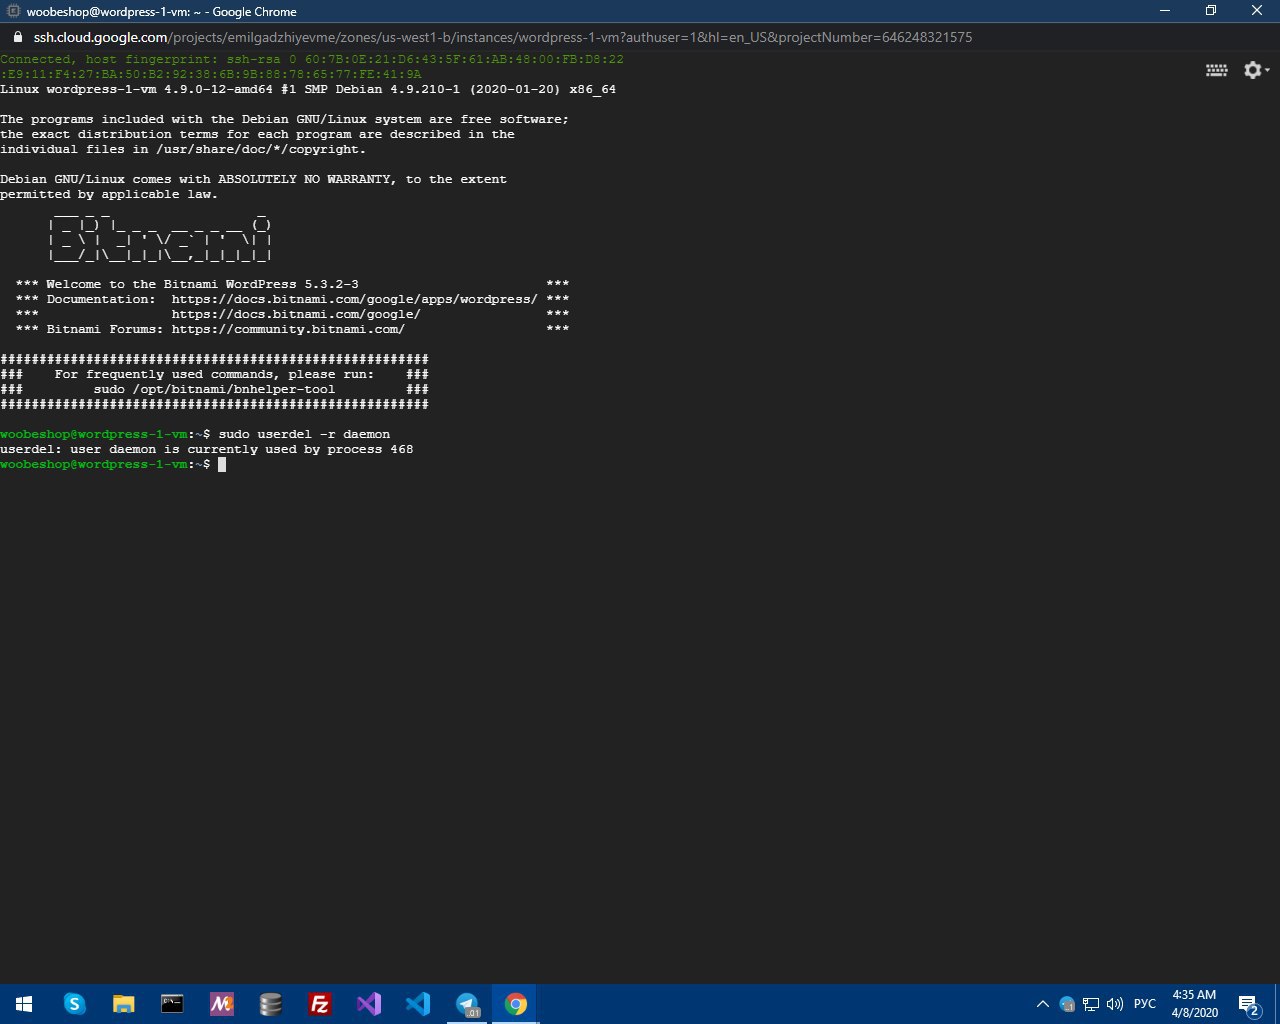Click the terminal prompt cursor line
This screenshot has width=1280, height=1024.
pos(113,464)
